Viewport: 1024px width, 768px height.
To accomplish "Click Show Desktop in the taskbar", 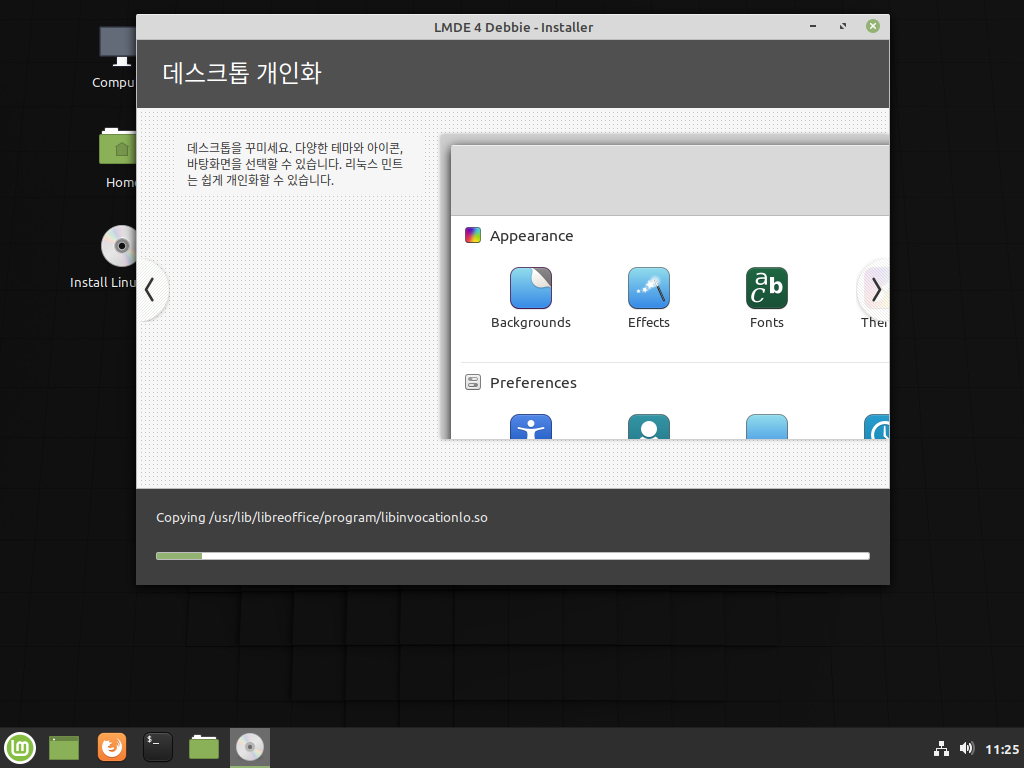I will 64,748.
